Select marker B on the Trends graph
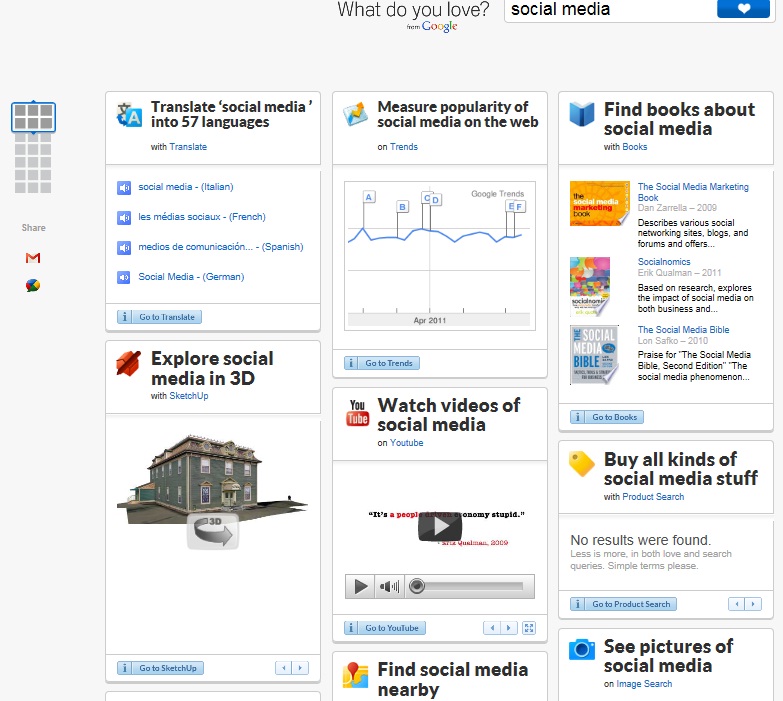The width and height of the screenshot is (783, 701). 402,206
